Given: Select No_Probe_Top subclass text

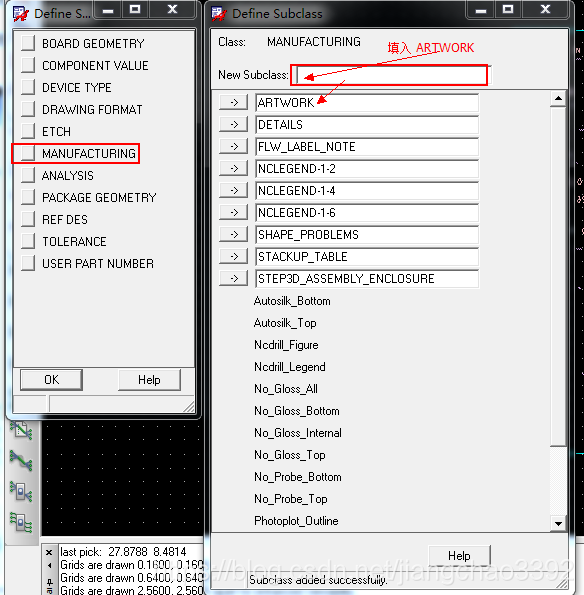Looking at the screenshot, I should [291, 499].
